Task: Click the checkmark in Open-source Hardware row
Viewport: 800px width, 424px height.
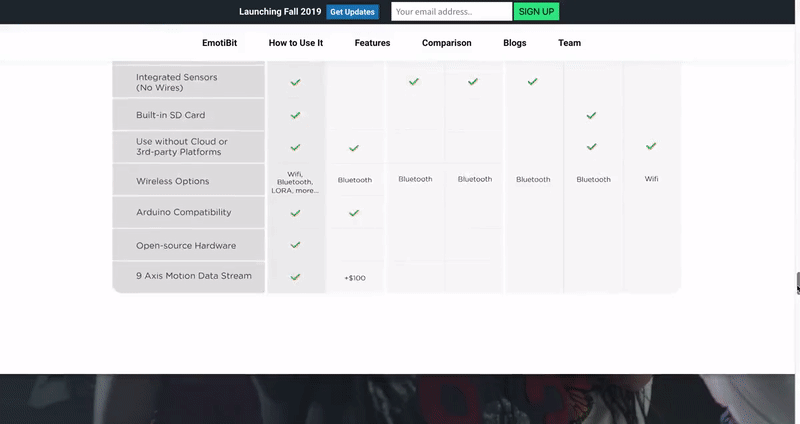Action: click(295, 245)
